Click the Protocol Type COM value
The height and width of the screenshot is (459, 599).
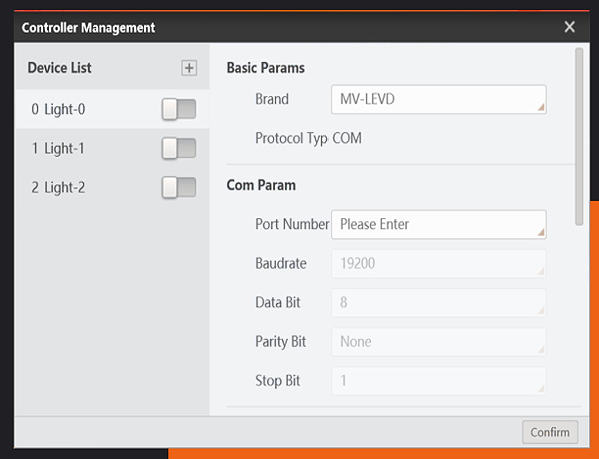(347, 138)
